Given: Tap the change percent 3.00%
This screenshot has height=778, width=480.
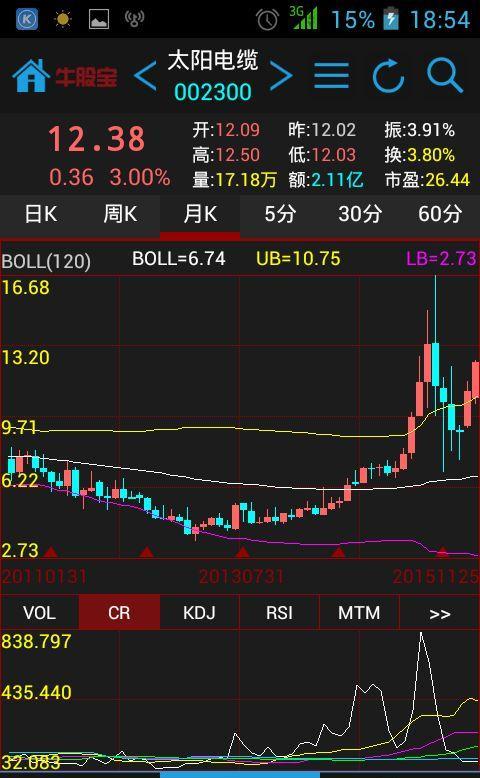Looking at the screenshot, I should [x=140, y=177].
